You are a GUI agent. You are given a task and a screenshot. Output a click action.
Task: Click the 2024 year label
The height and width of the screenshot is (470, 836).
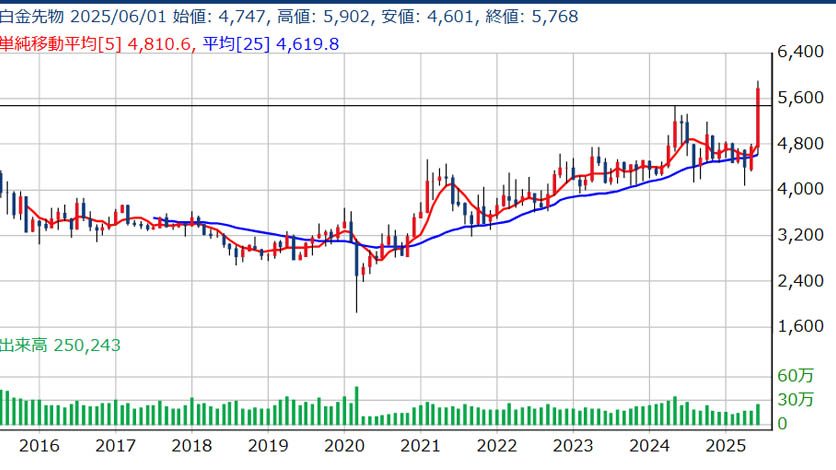click(x=649, y=445)
